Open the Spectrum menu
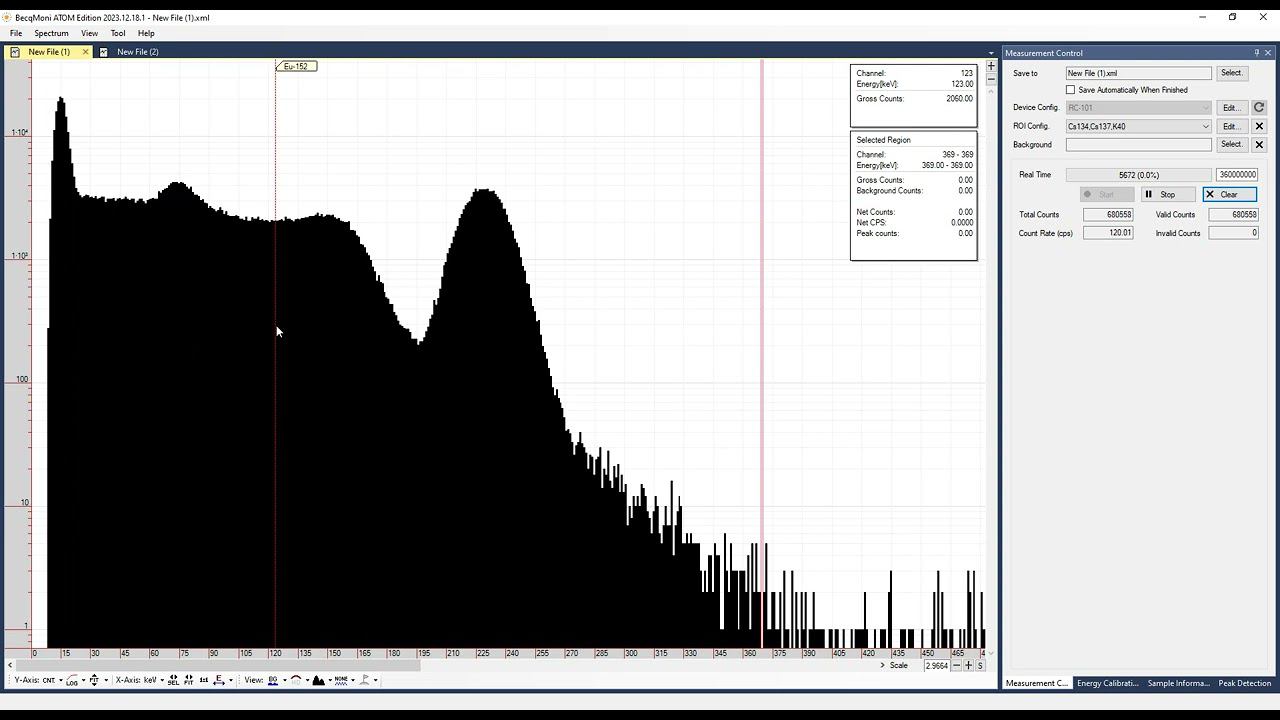Image resolution: width=1280 pixels, height=720 pixels. 51,33
